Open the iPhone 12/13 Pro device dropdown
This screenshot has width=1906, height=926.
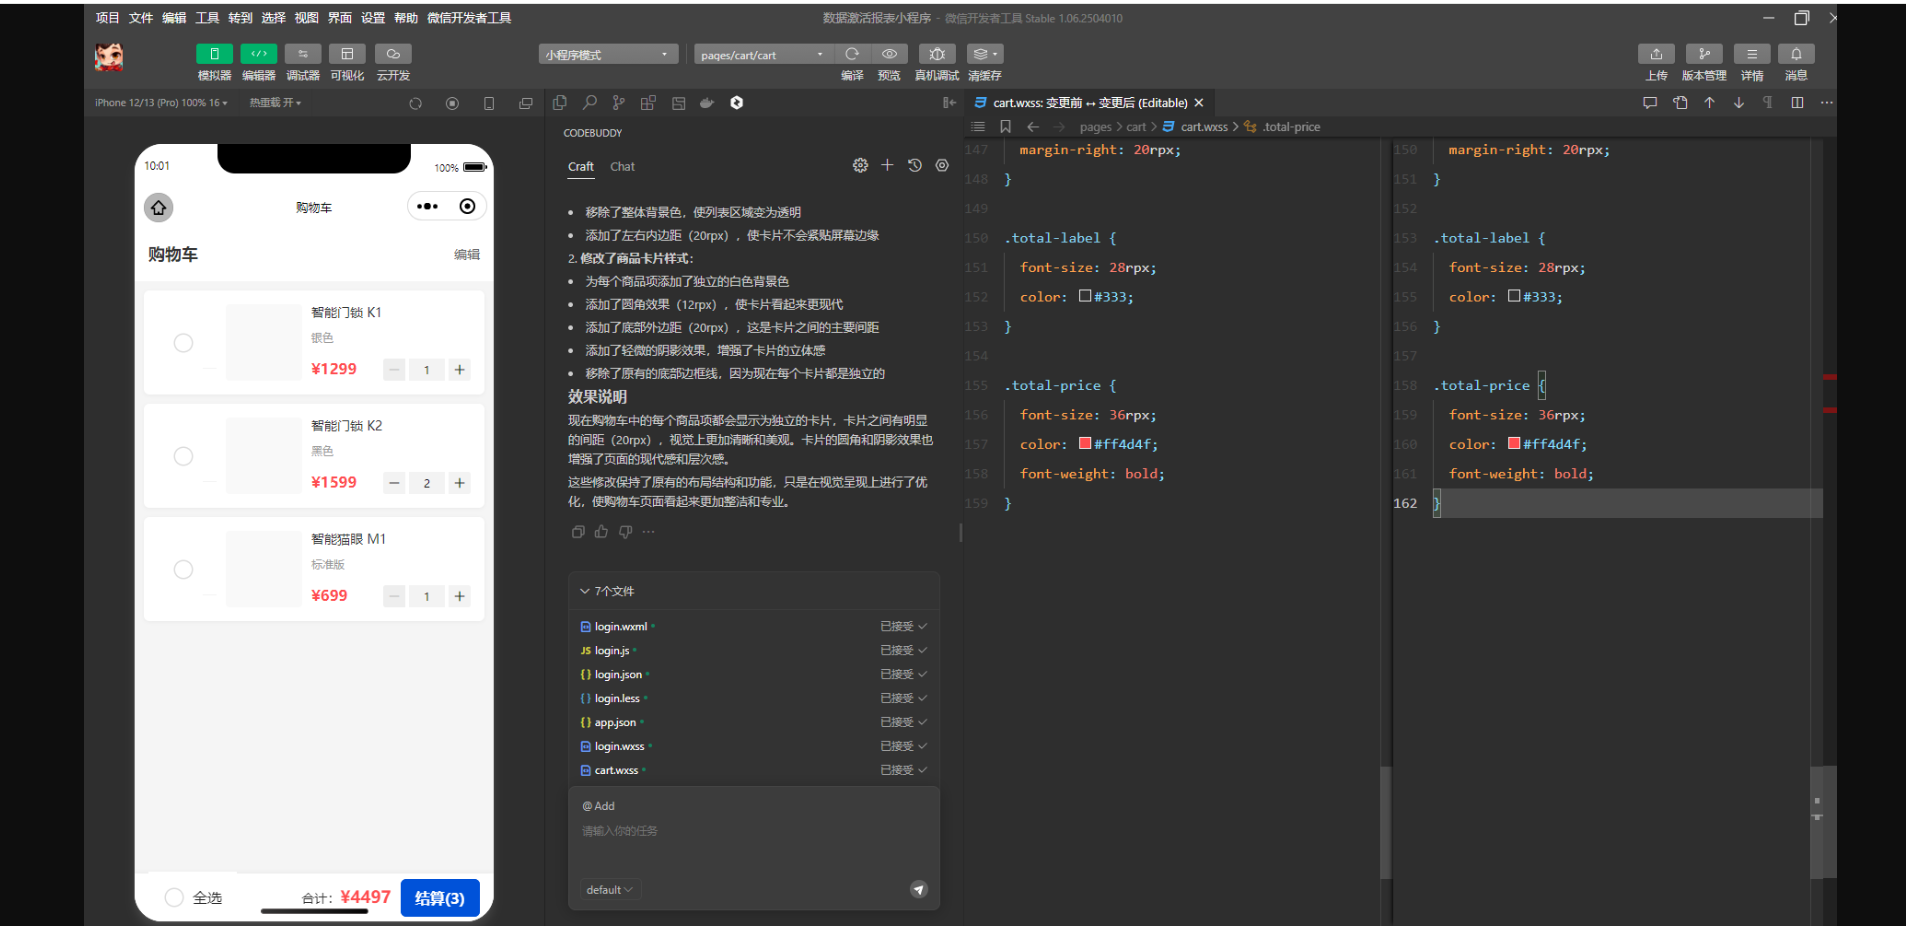pos(161,103)
